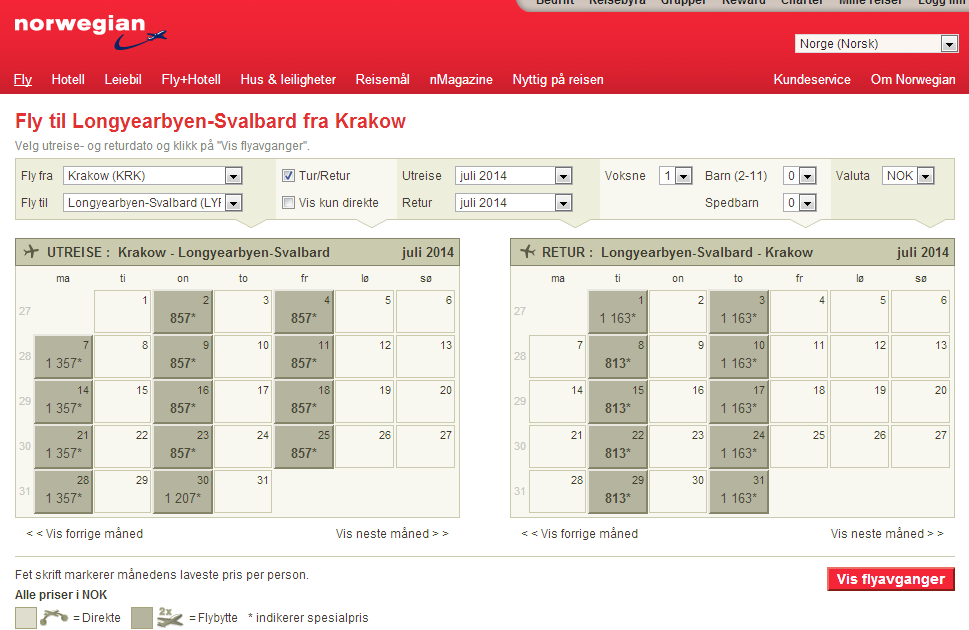This screenshot has height=630, width=969.
Task: Open the Hus & leiligheter menu
Action: tap(288, 79)
